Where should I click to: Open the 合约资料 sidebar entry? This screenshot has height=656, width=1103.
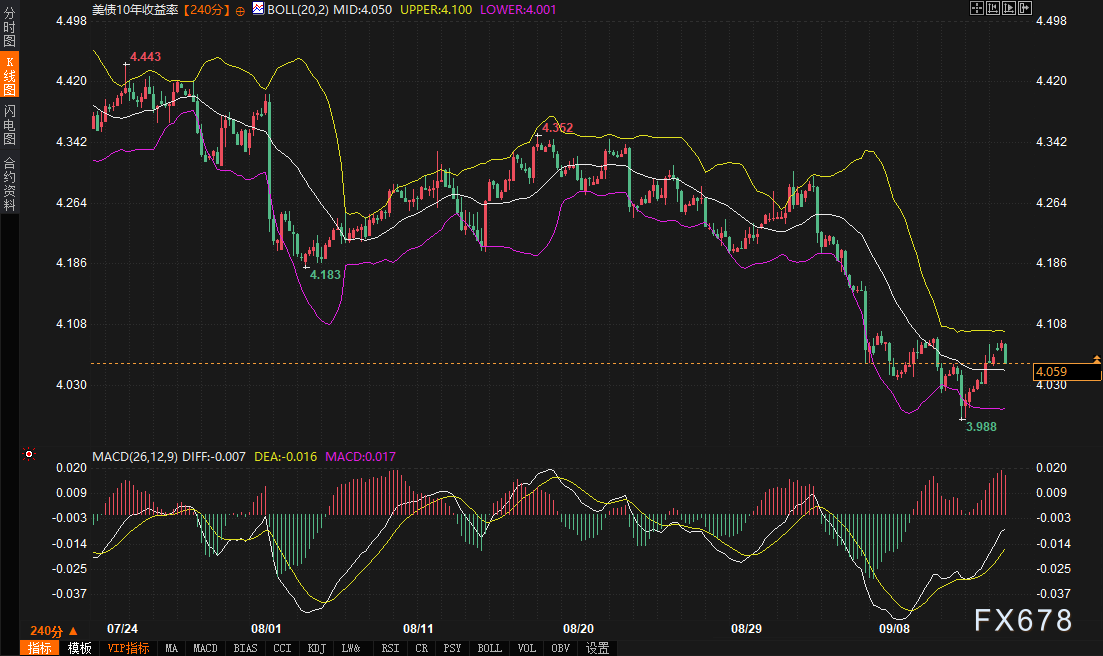coord(9,183)
